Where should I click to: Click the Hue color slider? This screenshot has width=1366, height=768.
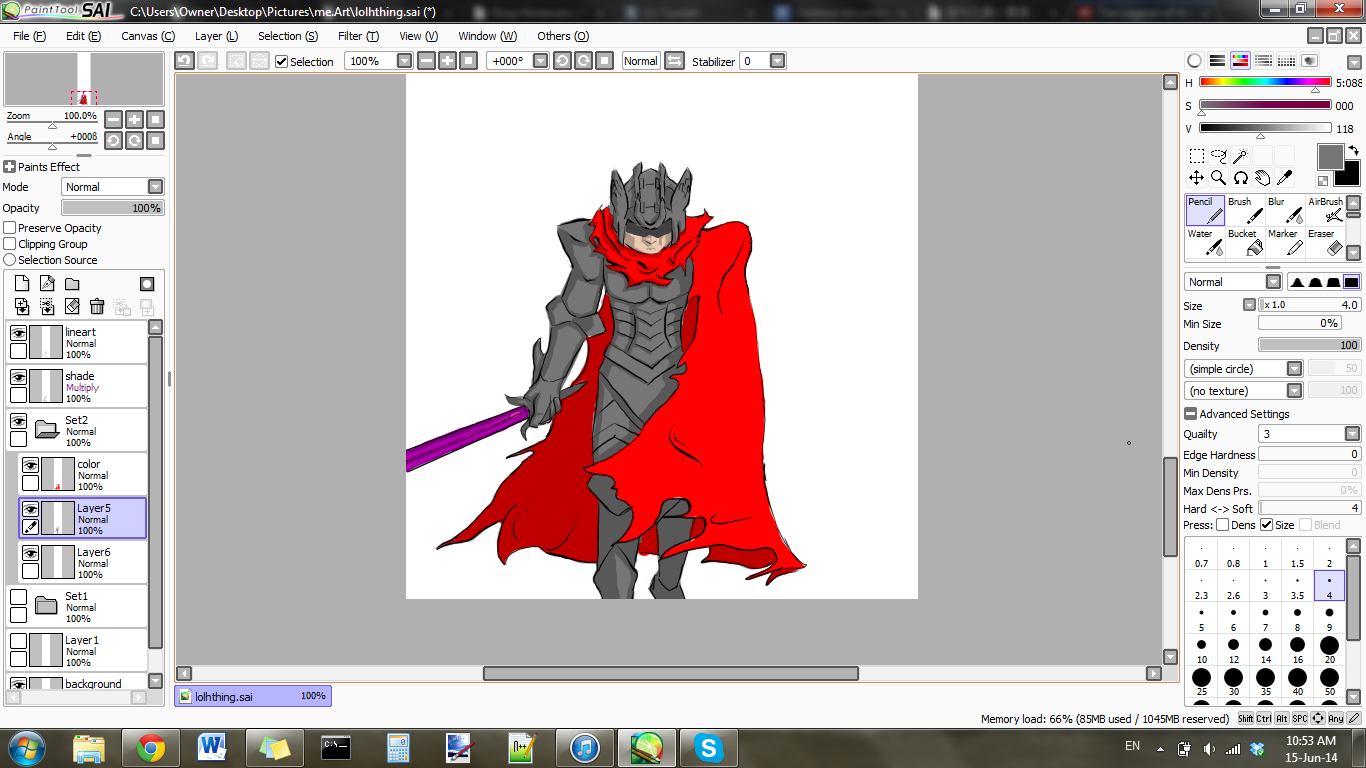point(1265,82)
